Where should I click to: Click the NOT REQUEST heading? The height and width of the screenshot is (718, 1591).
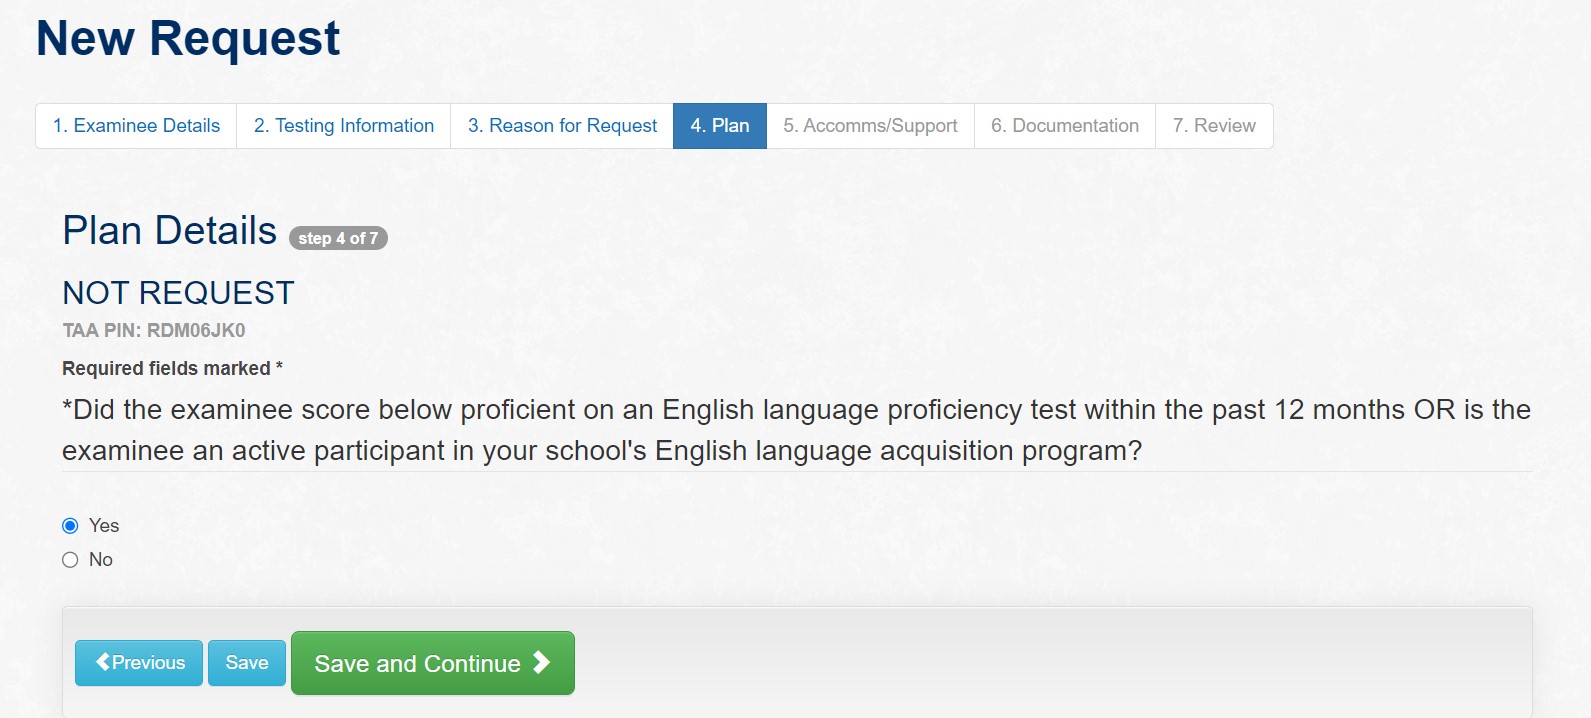tap(178, 292)
